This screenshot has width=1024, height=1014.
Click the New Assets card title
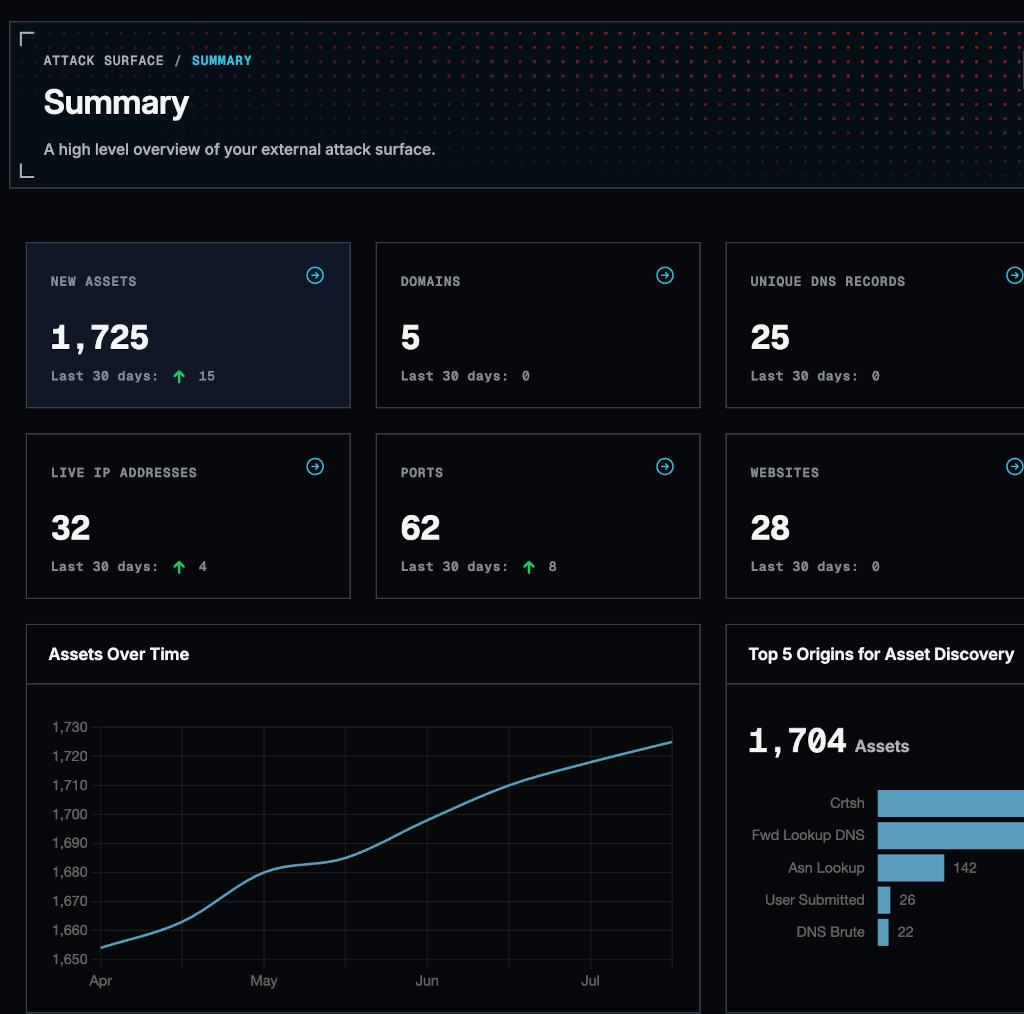pyautogui.click(x=93, y=281)
